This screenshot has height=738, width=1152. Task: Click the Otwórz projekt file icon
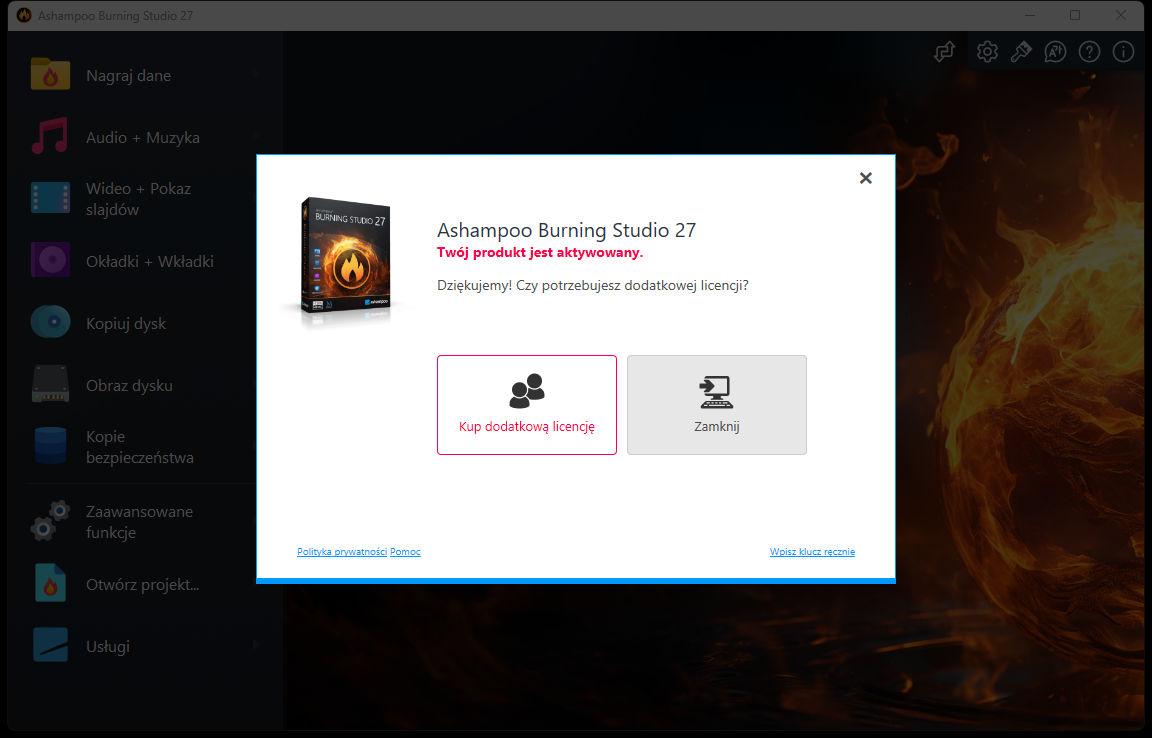coord(50,584)
